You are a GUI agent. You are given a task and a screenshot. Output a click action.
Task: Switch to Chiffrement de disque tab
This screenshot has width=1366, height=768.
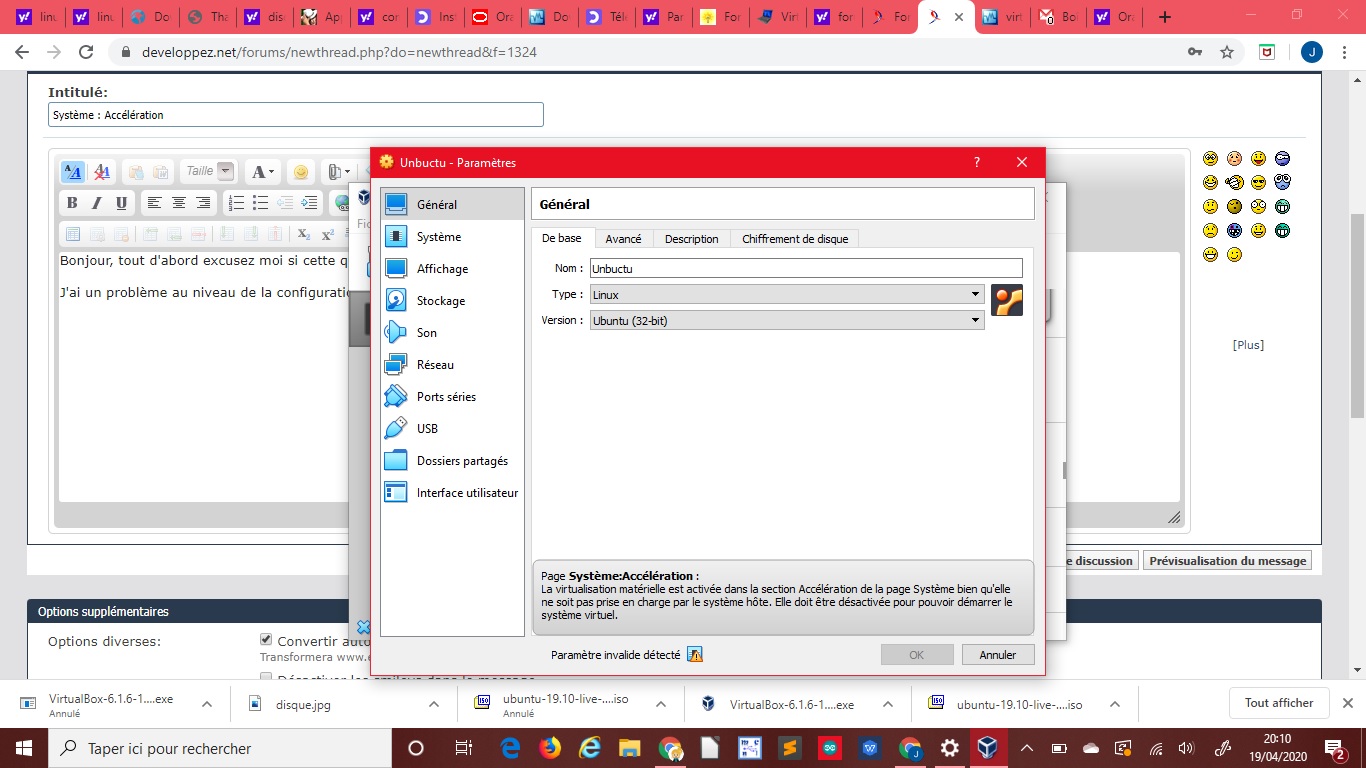pyautogui.click(x=795, y=239)
